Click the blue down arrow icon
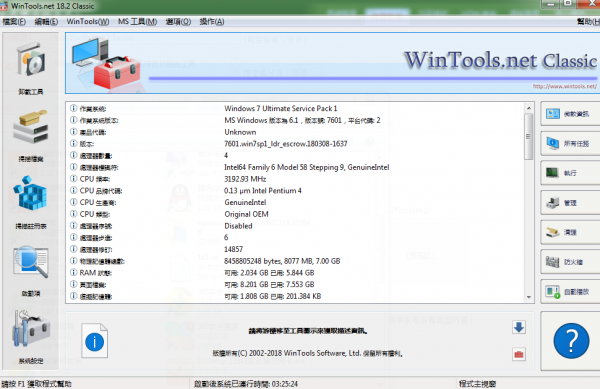Viewport: 600px width, 389px height. 519,327
